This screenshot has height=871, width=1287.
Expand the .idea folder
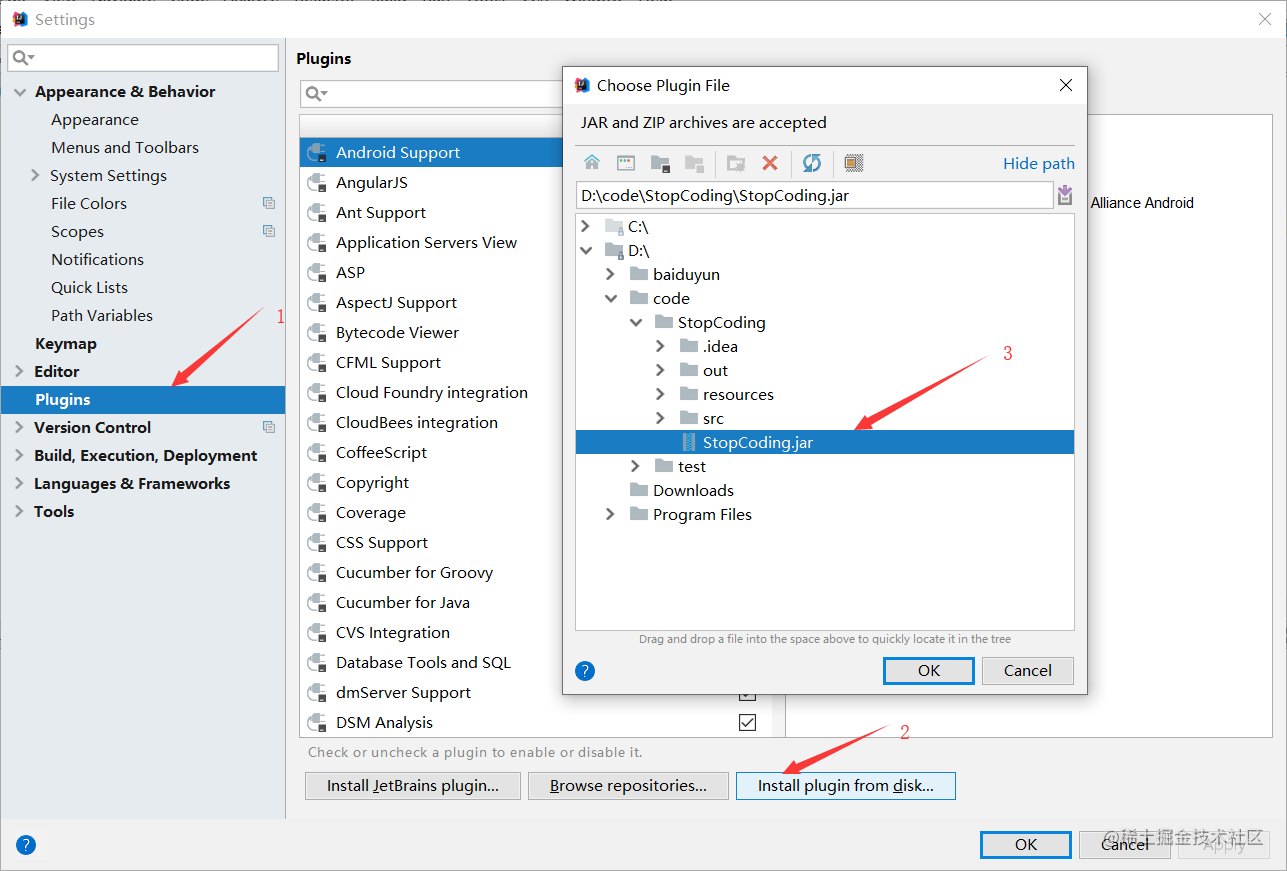660,346
